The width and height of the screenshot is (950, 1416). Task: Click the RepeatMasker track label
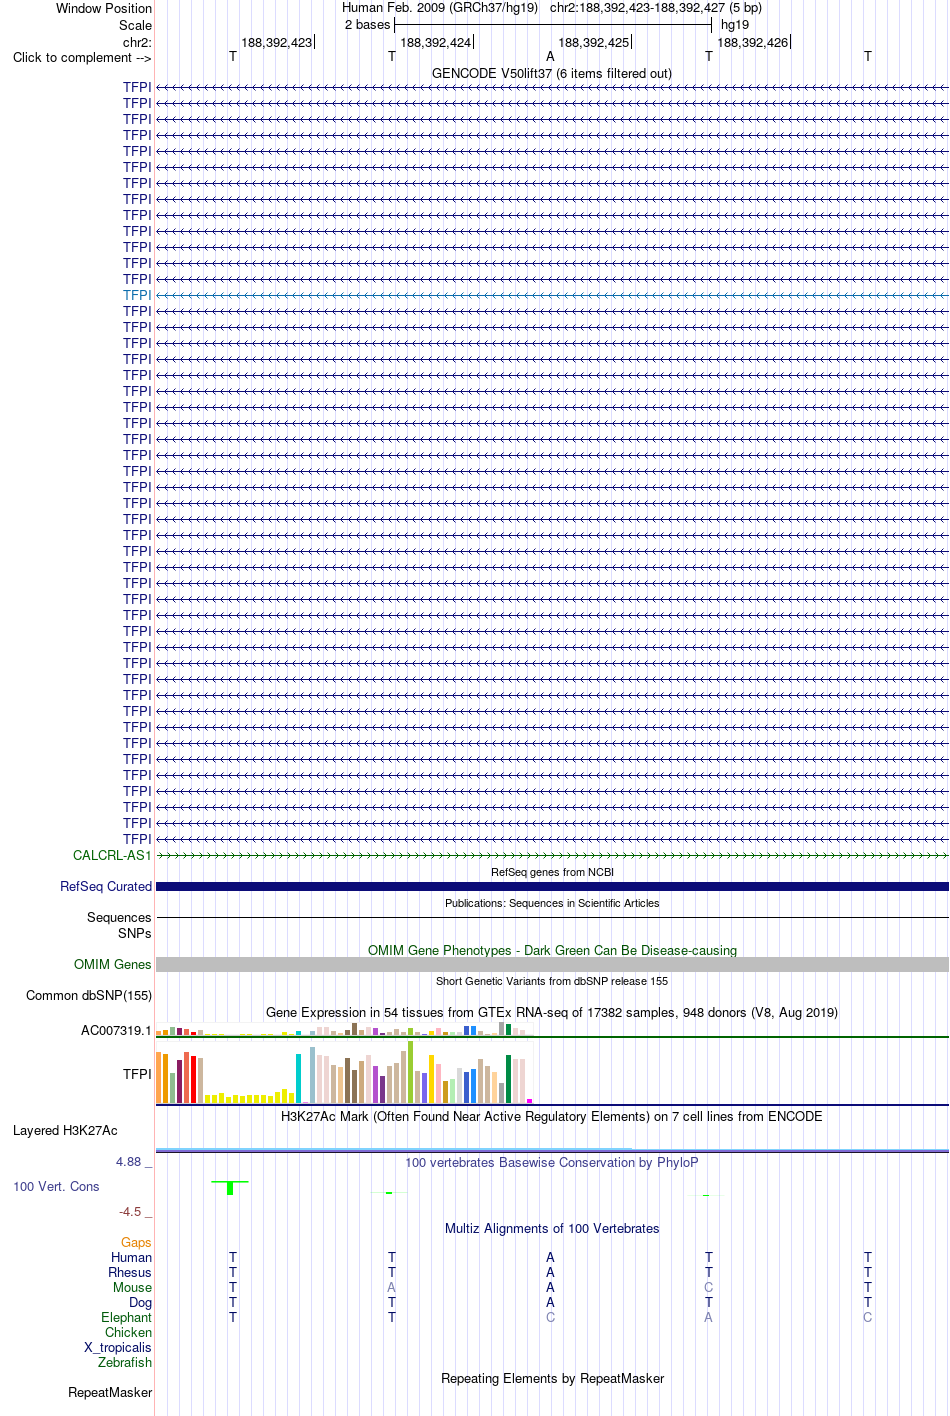(x=110, y=1392)
